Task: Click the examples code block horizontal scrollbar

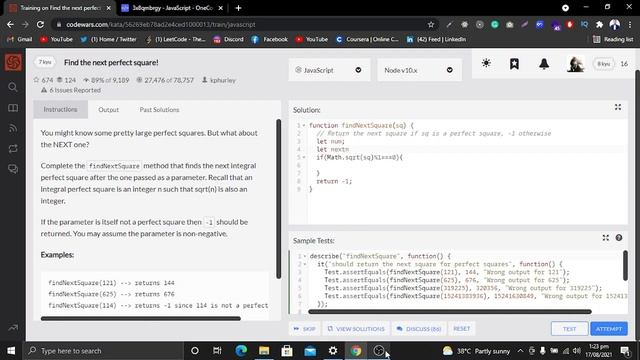Action: (x=141, y=318)
